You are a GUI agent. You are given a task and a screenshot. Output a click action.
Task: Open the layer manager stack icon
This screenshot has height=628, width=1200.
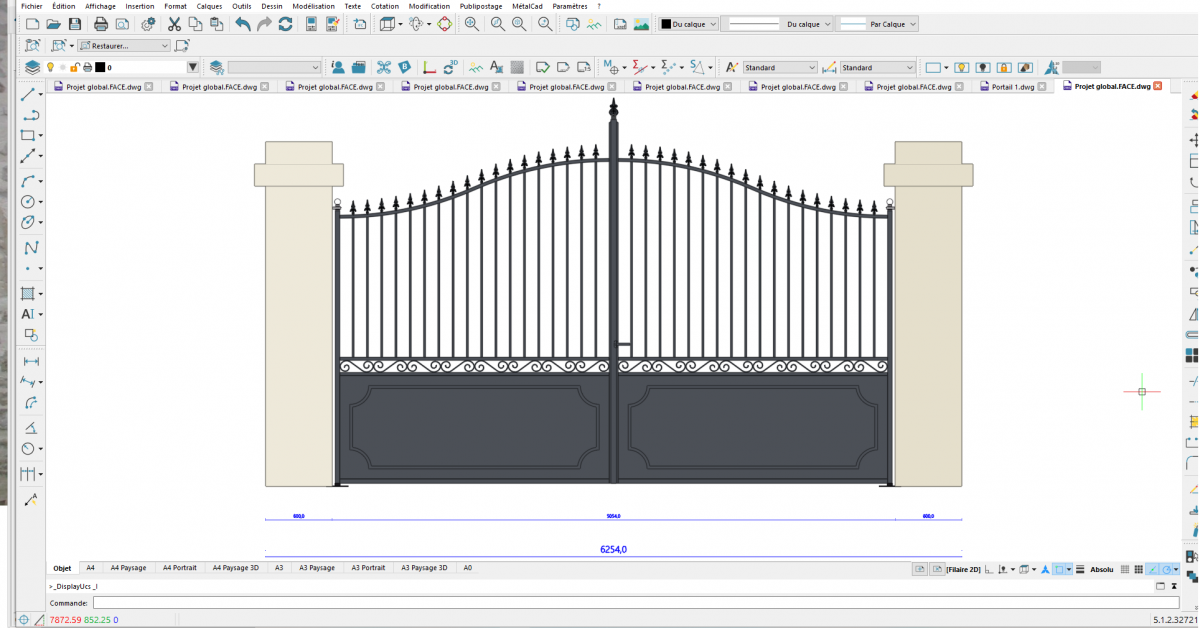pyautogui.click(x=32, y=67)
